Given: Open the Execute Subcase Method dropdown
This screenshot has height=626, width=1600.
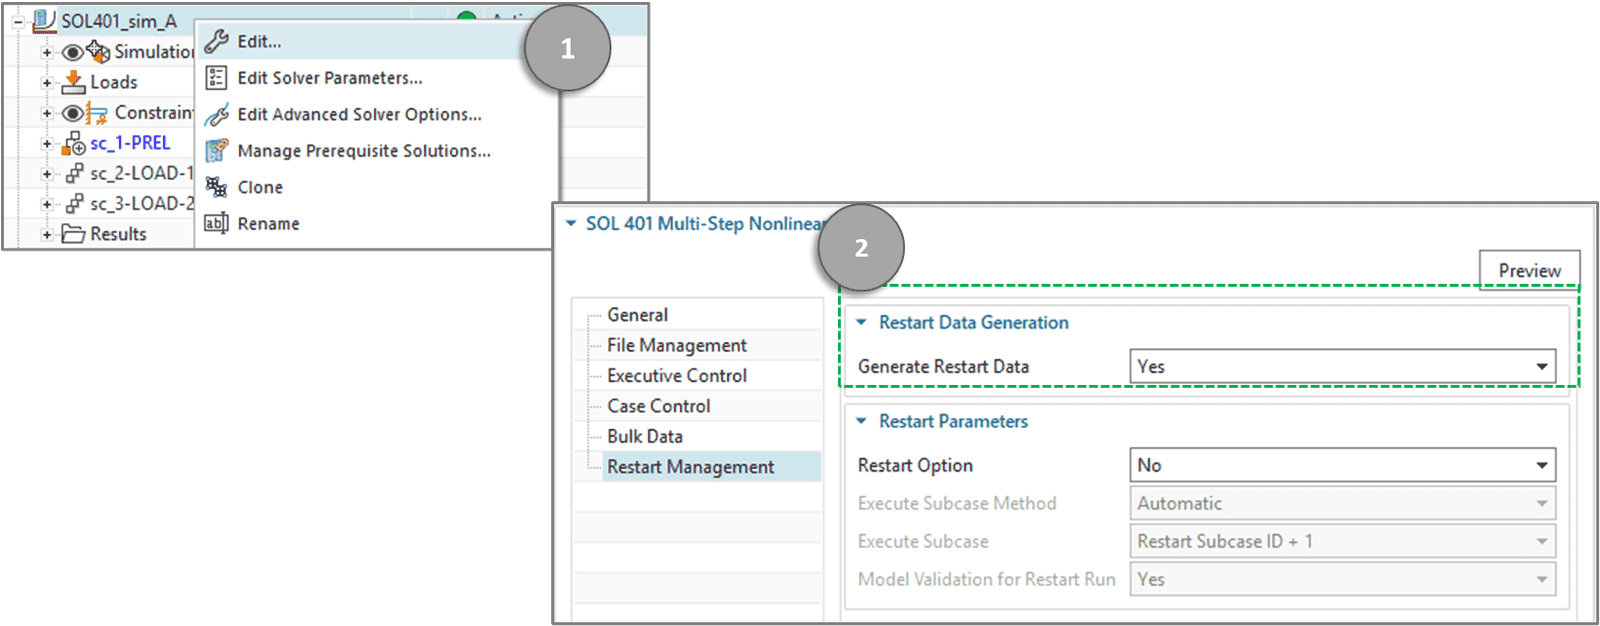Looking at the screenshot, I should click(x=1343, y=503).
